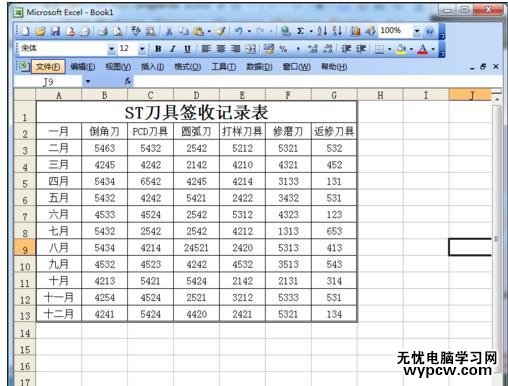
Task: Apply Percent style formatting
Action: pyautogui.click(x=283, y=49)
